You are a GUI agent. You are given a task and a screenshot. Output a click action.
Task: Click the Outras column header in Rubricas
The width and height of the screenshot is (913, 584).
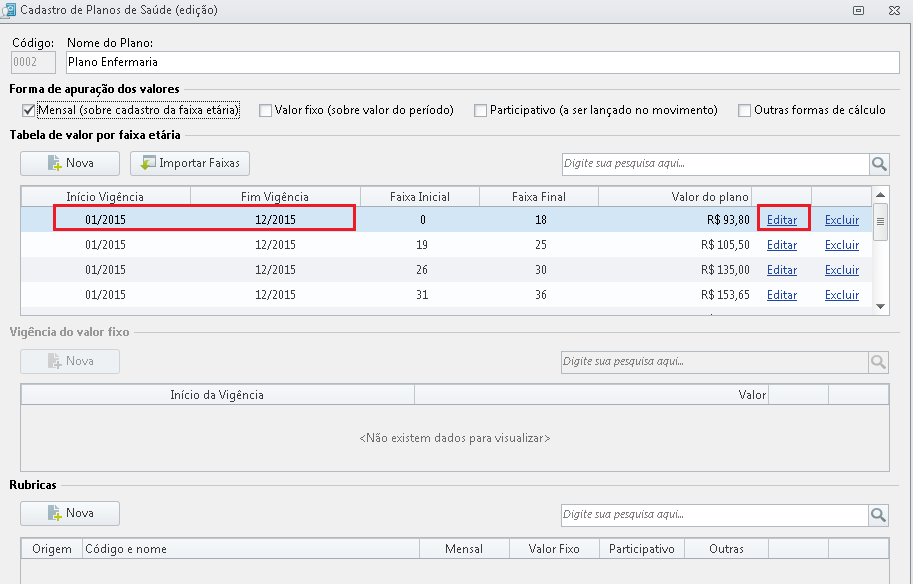pyautogui.click(x=726, y=549)
